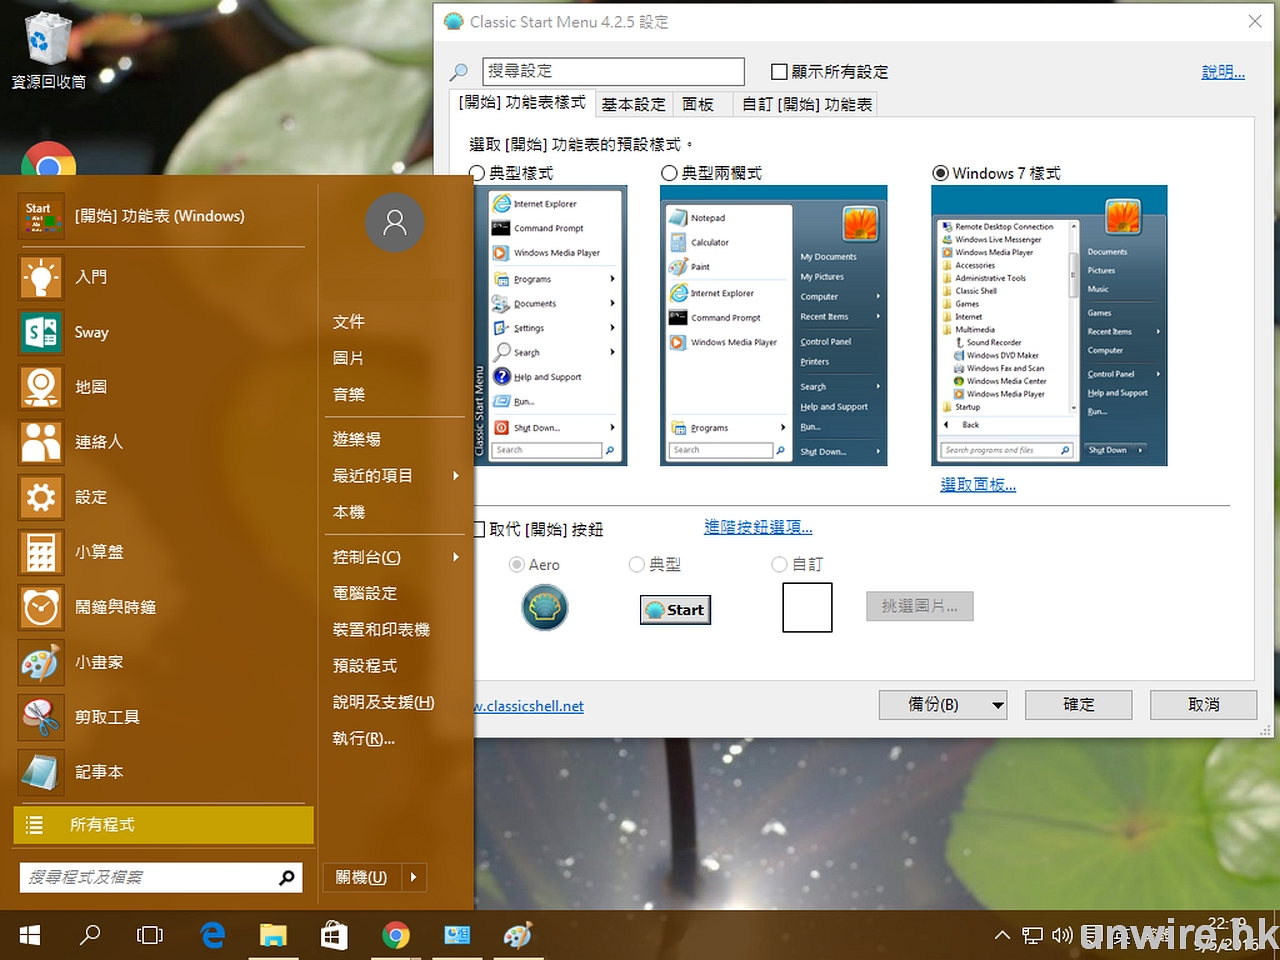
Task: Open 剪取工具 snipping tool
Action: pyautogui.click(x=106, y=717)
